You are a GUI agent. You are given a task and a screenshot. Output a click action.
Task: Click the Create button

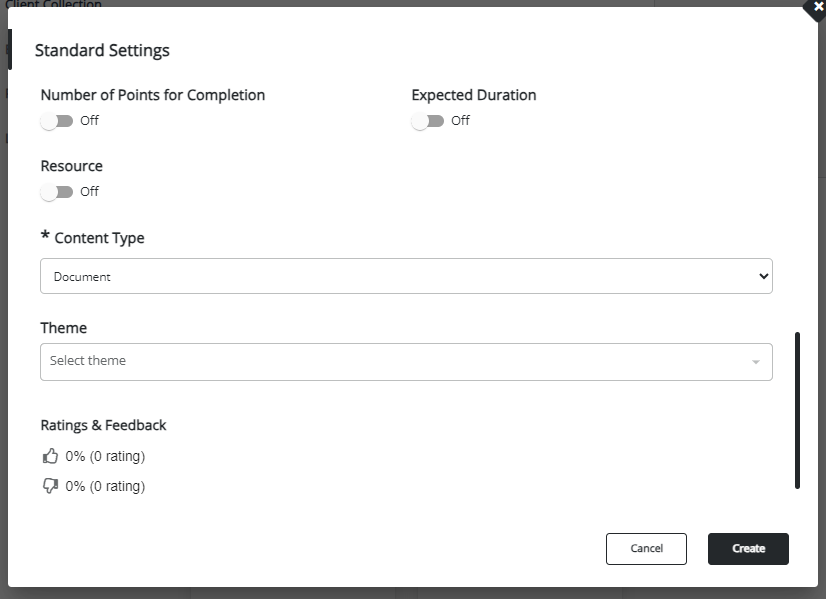click(748, 549)
